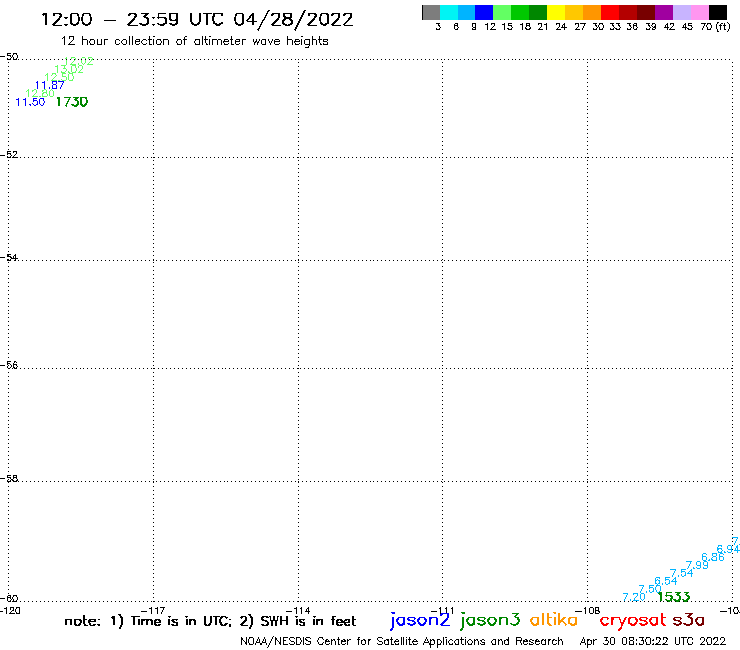Click the pure blue swatch in the color scale
This screenshot has width=740, height=650.
pyautogui.click(x=485, y=12)
